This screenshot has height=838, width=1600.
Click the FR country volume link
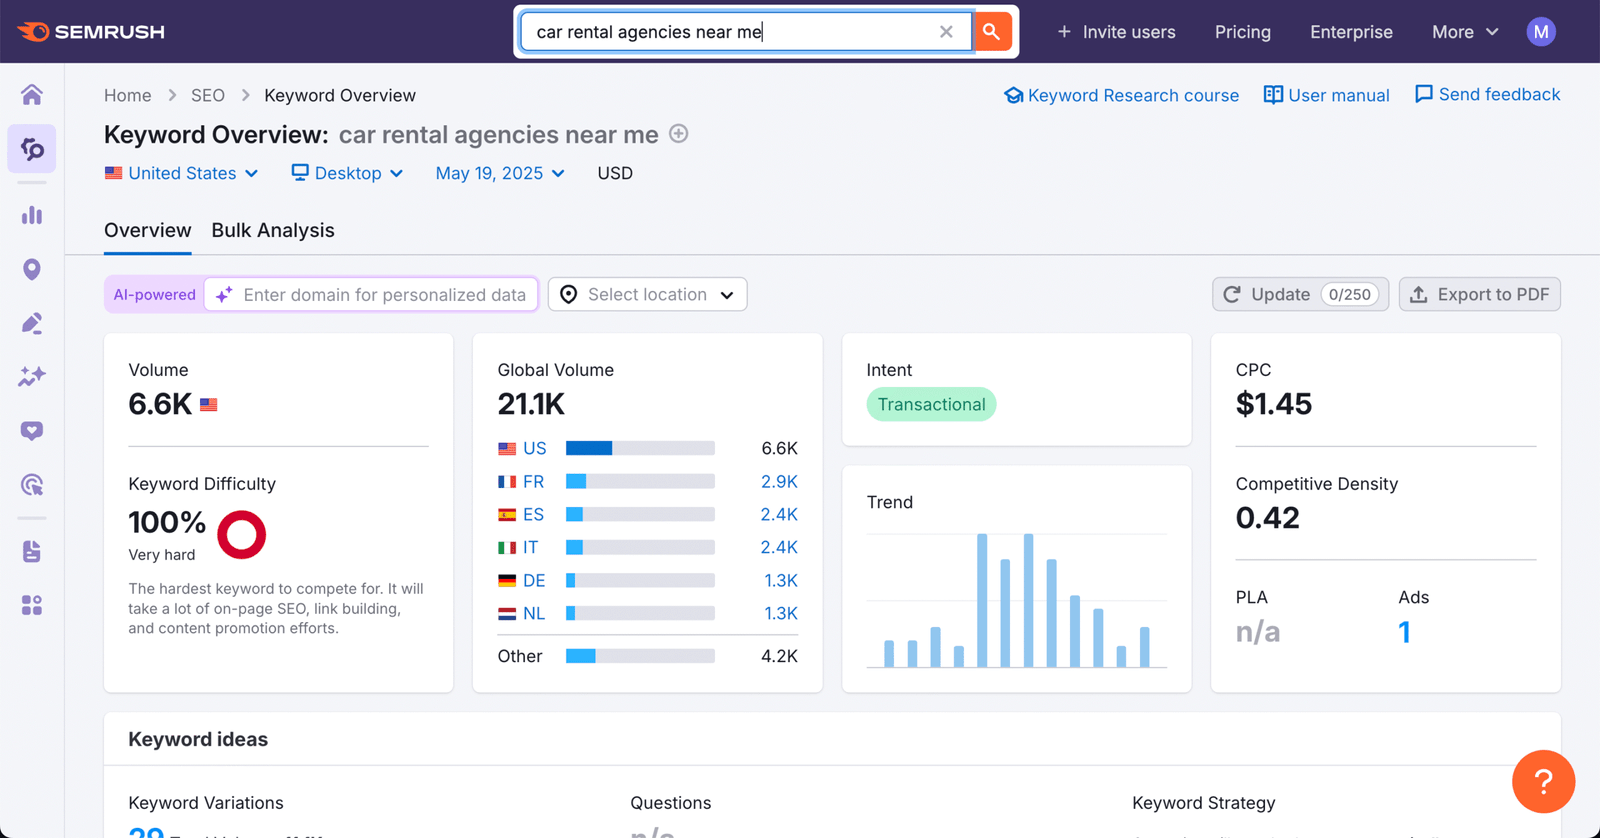pyautogui.click(x=534, y=481)
